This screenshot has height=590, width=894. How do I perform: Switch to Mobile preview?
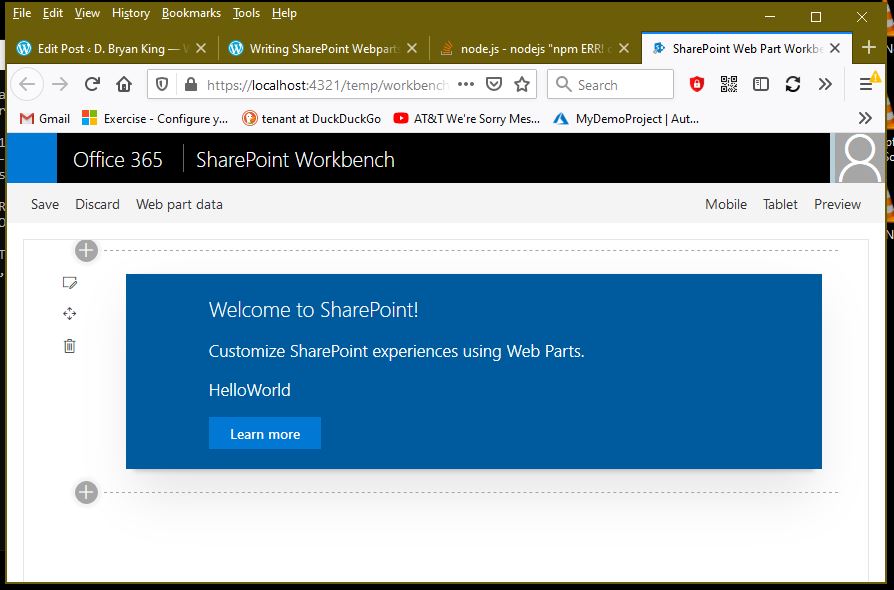coord(725,204)
